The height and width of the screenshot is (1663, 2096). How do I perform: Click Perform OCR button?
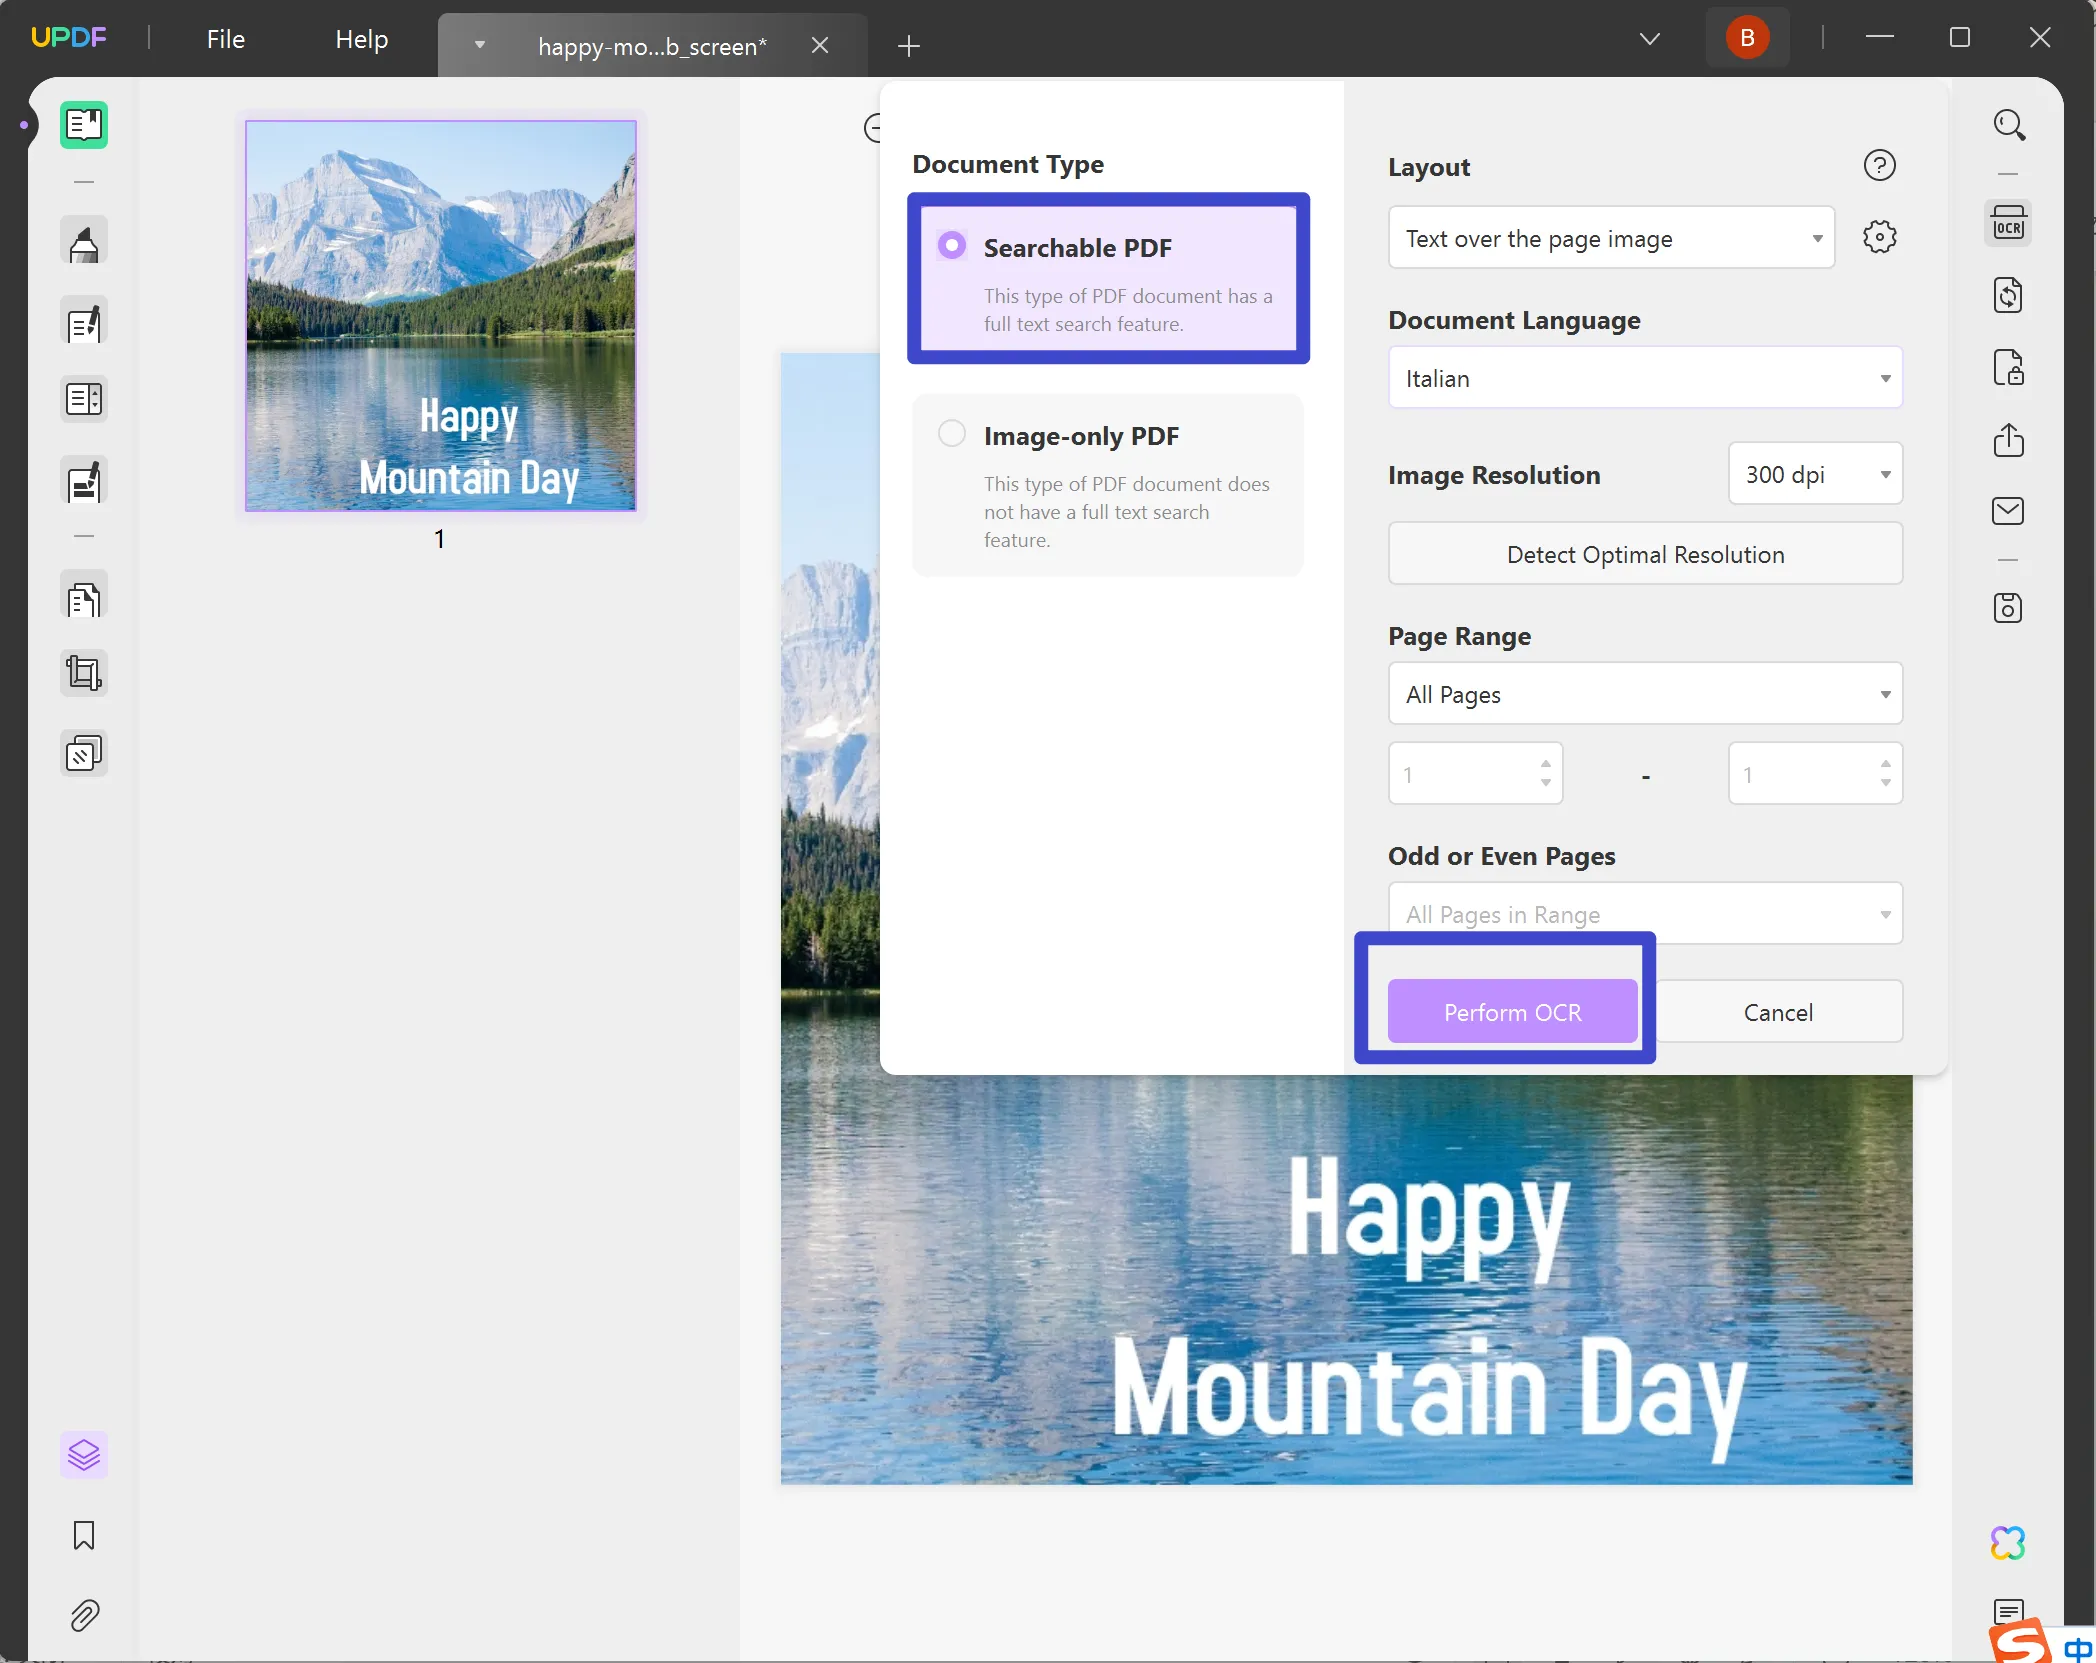coord(1512,1011)
